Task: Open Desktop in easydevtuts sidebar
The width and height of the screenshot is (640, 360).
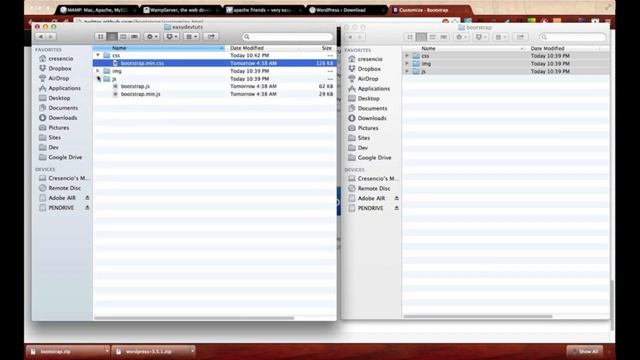Action: coord(59,98)
